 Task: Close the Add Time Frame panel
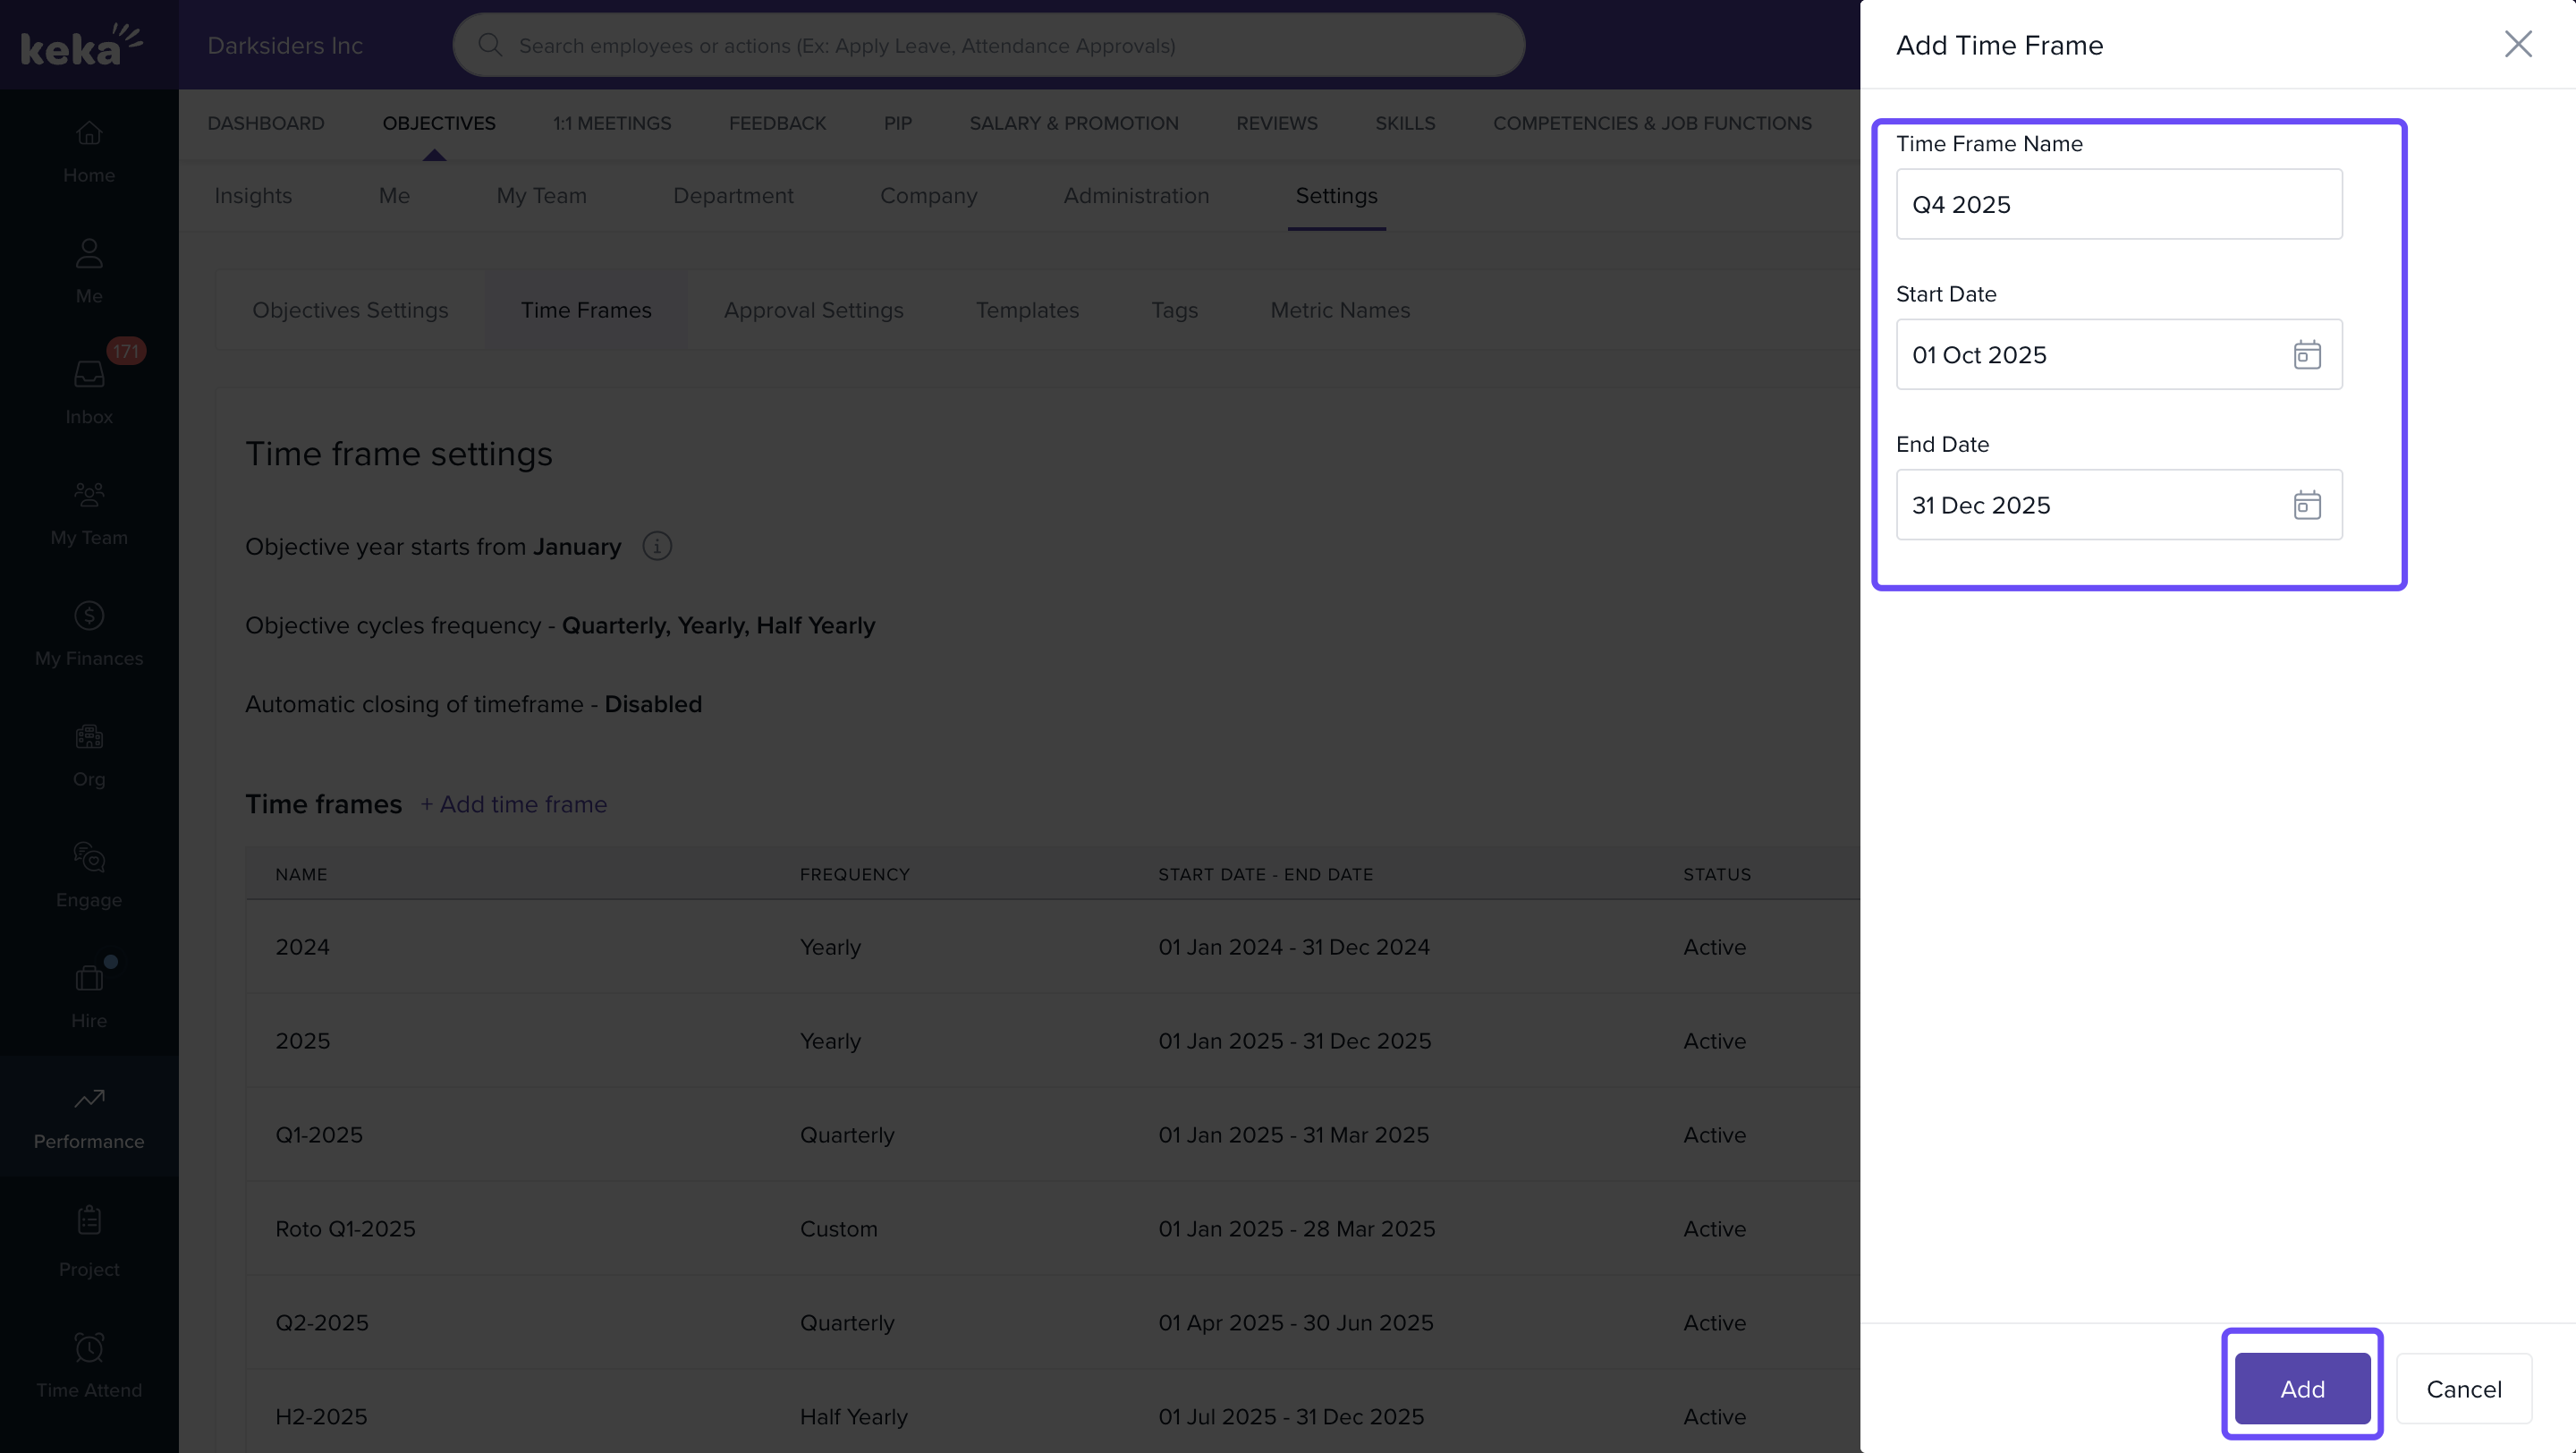point(2517,44)
